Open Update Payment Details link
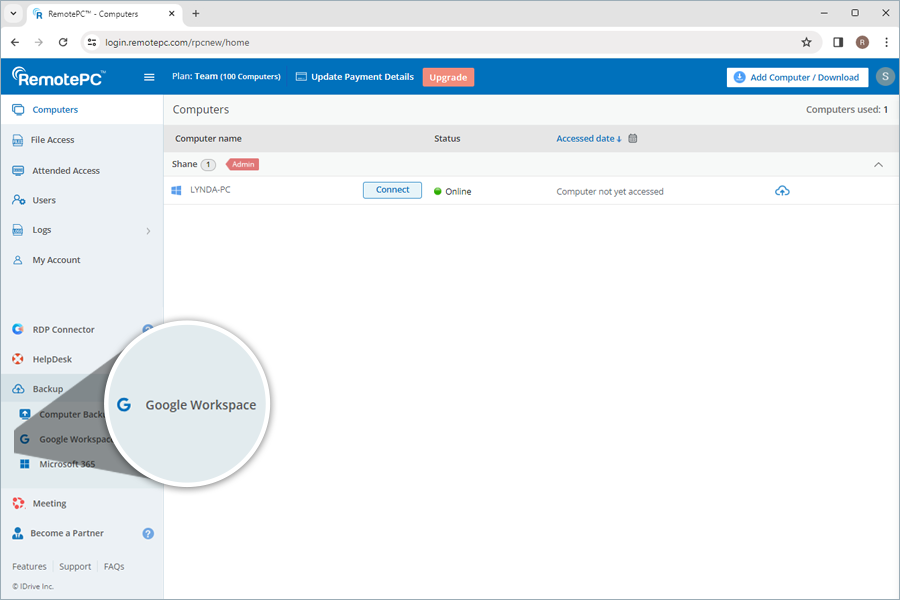This screenshot has height=600, width=900. (x=355, y=77)
